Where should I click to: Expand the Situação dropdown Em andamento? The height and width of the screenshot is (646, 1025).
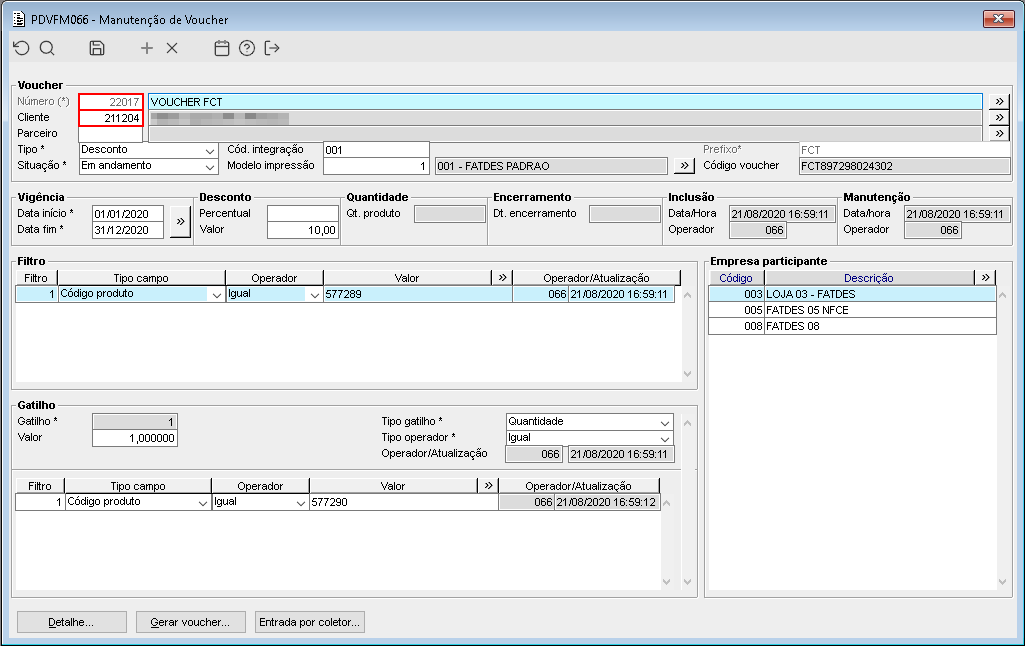(148, 166)
